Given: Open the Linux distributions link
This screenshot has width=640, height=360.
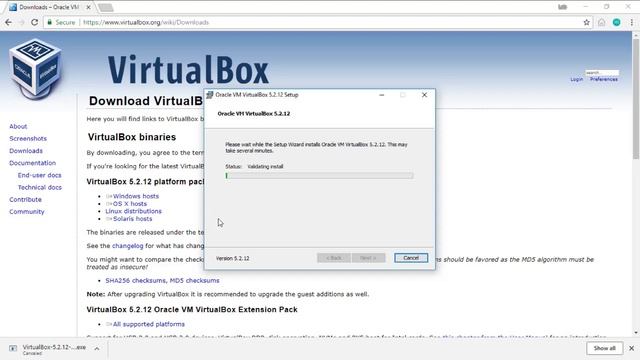Looking at the screenshot, I should click(133, 211).
